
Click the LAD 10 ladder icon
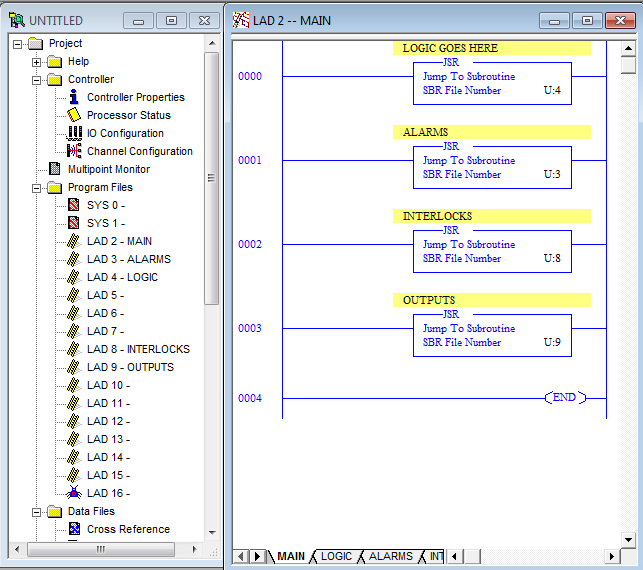[73, 385]
